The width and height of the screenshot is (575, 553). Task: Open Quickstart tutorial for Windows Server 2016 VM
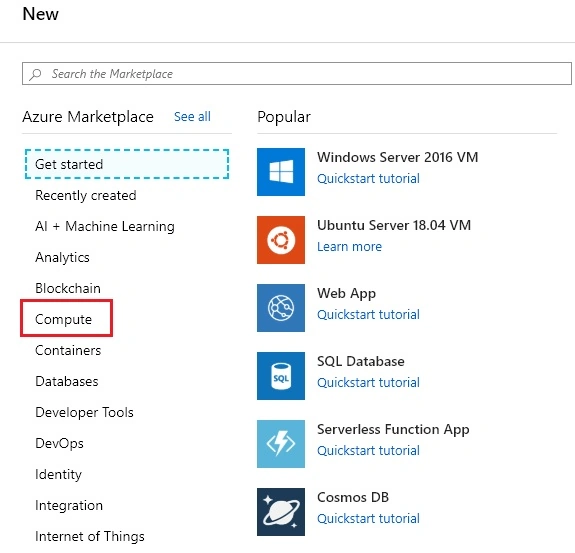[368, 179]
